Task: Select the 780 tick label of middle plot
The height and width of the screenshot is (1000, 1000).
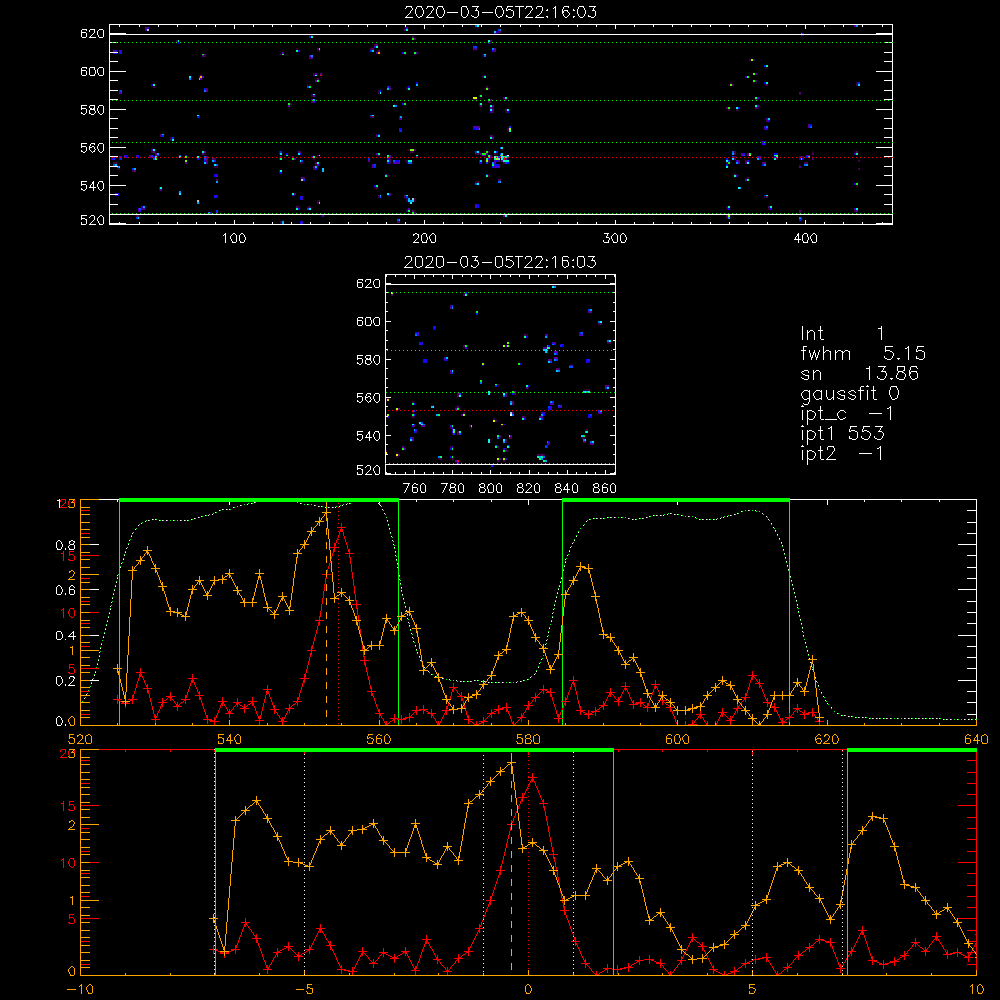Action: 453,489
